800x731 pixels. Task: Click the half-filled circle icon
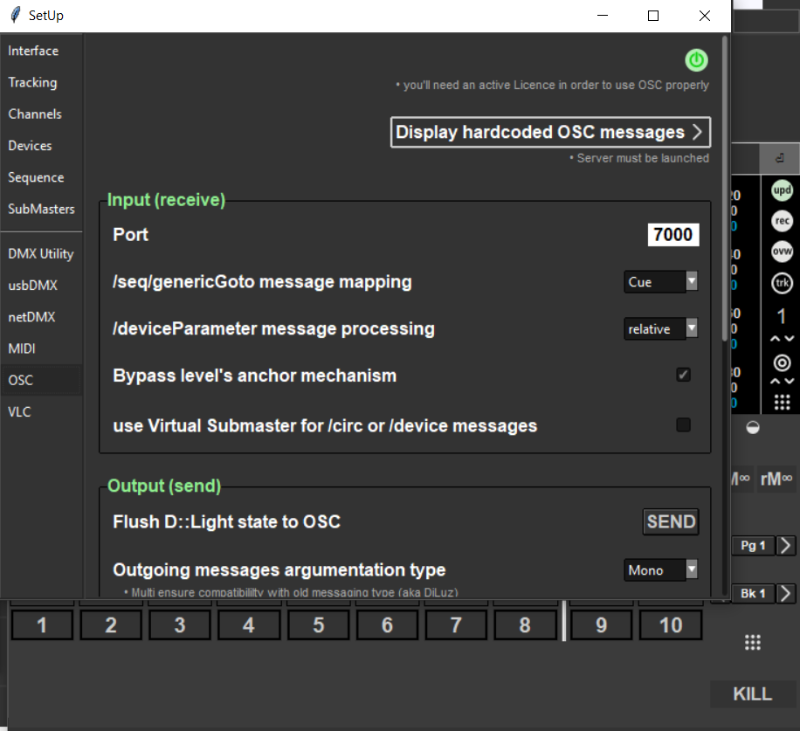click(x=753, y=427)
